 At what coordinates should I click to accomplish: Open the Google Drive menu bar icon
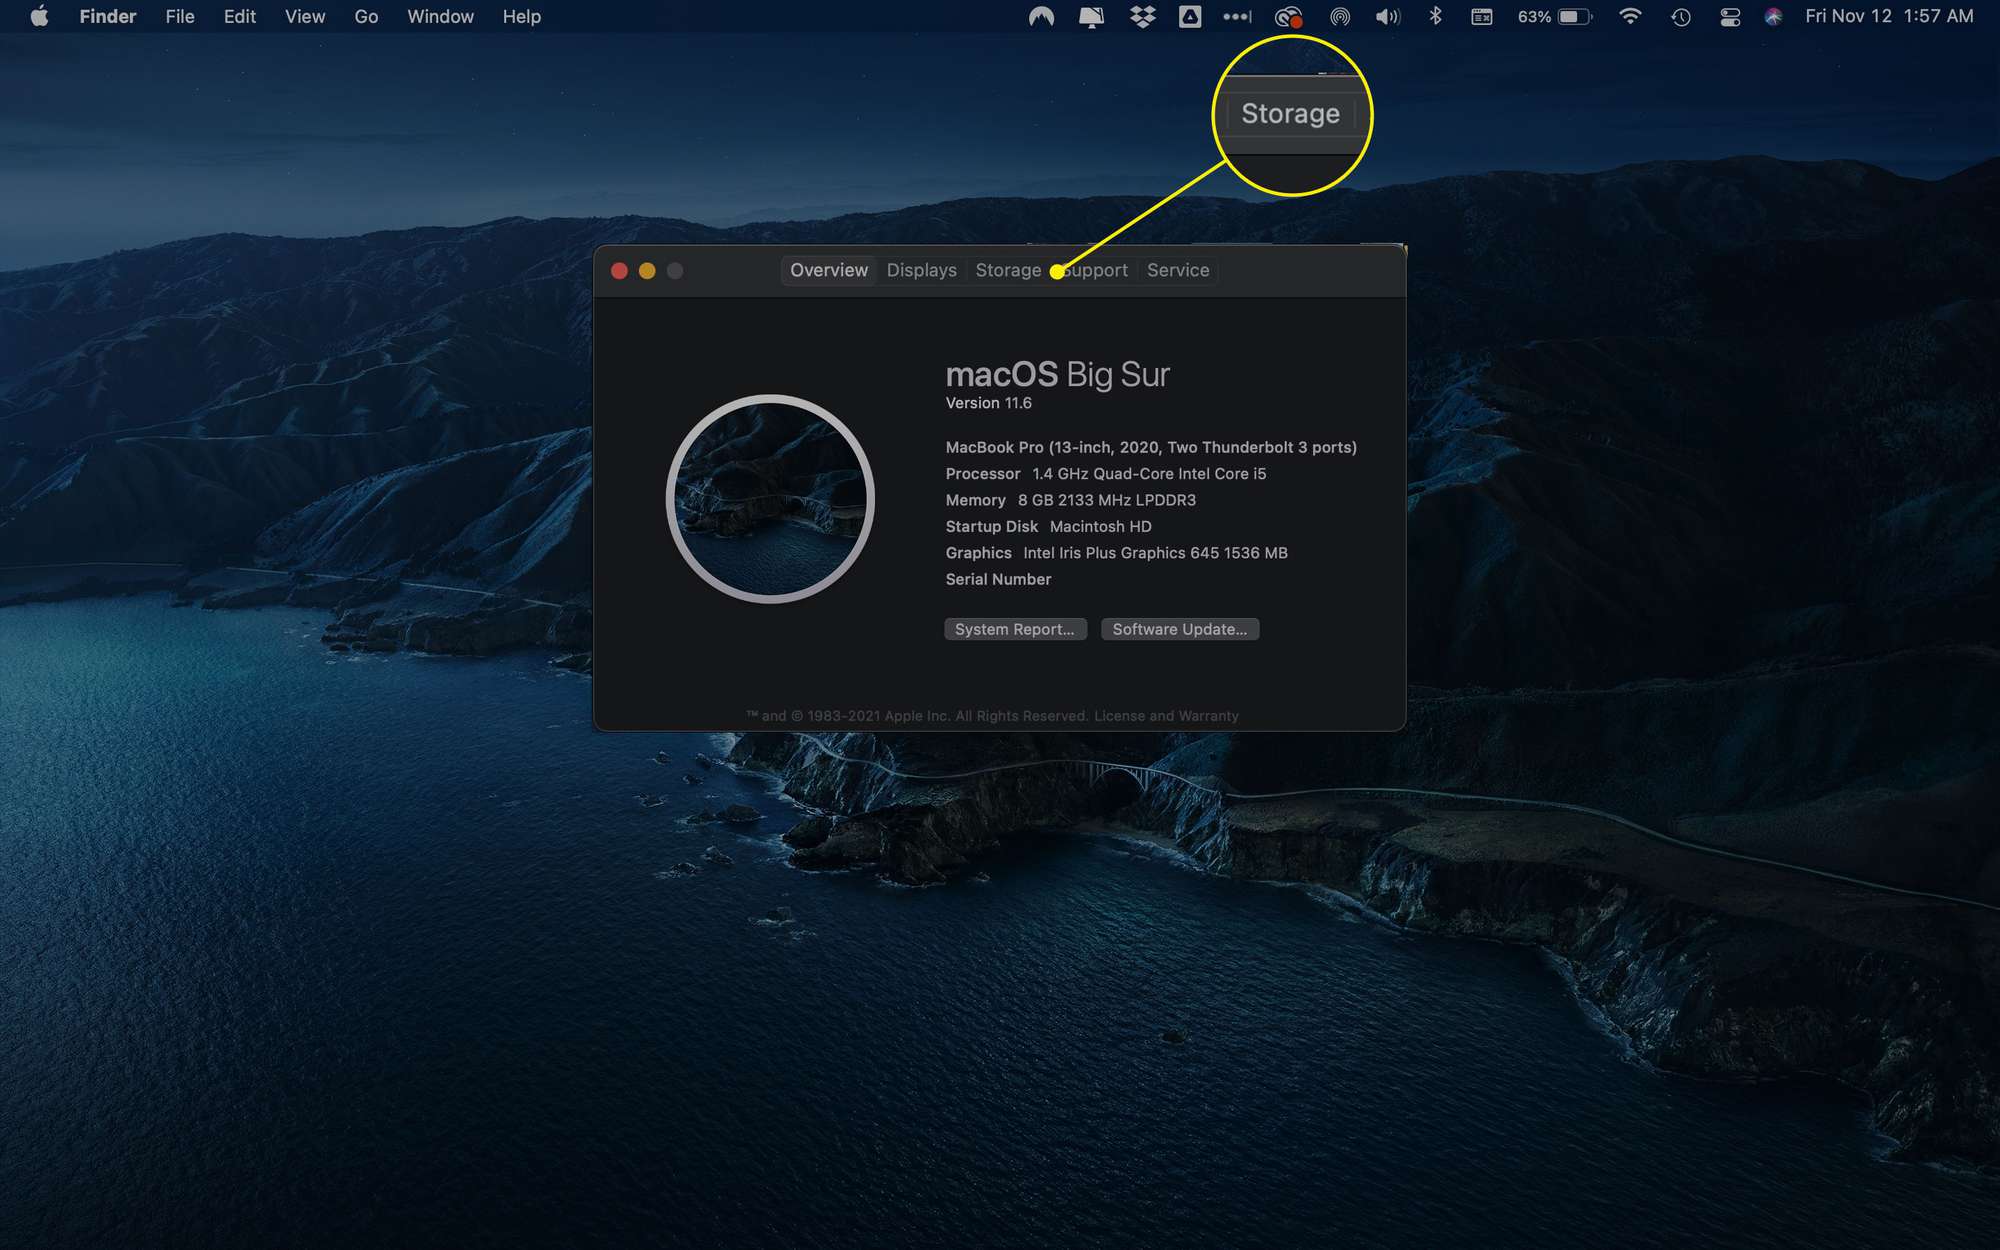pyautogui.click(x=1190, y=17)
